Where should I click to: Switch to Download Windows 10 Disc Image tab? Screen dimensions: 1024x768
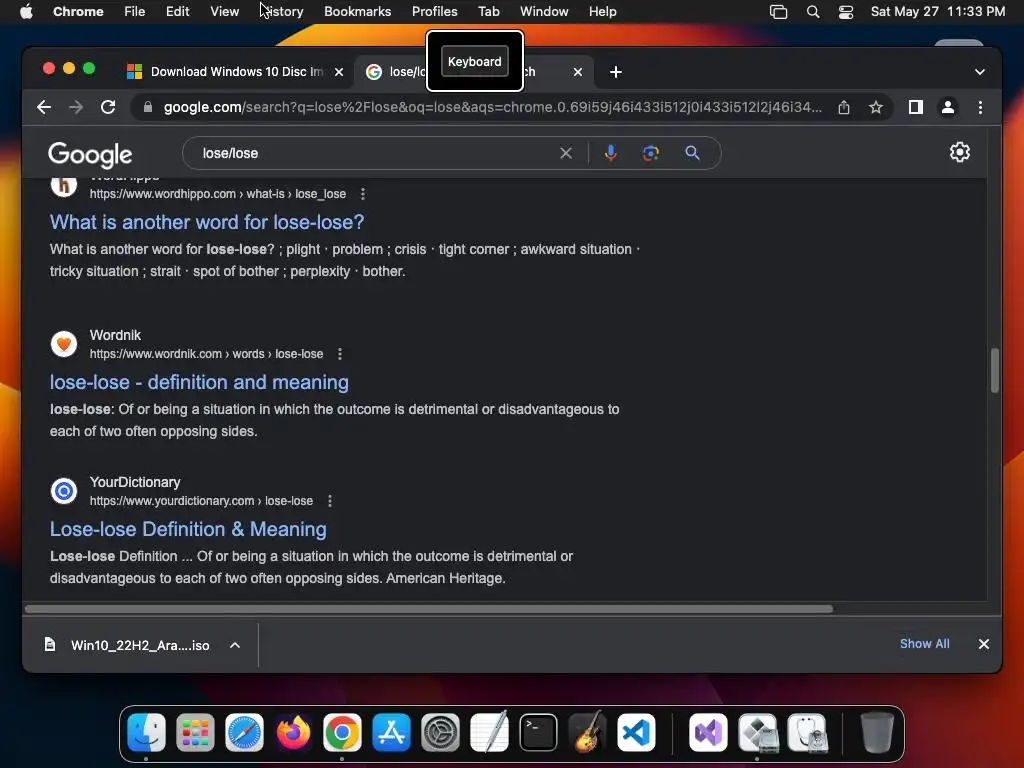click(236, 72)
